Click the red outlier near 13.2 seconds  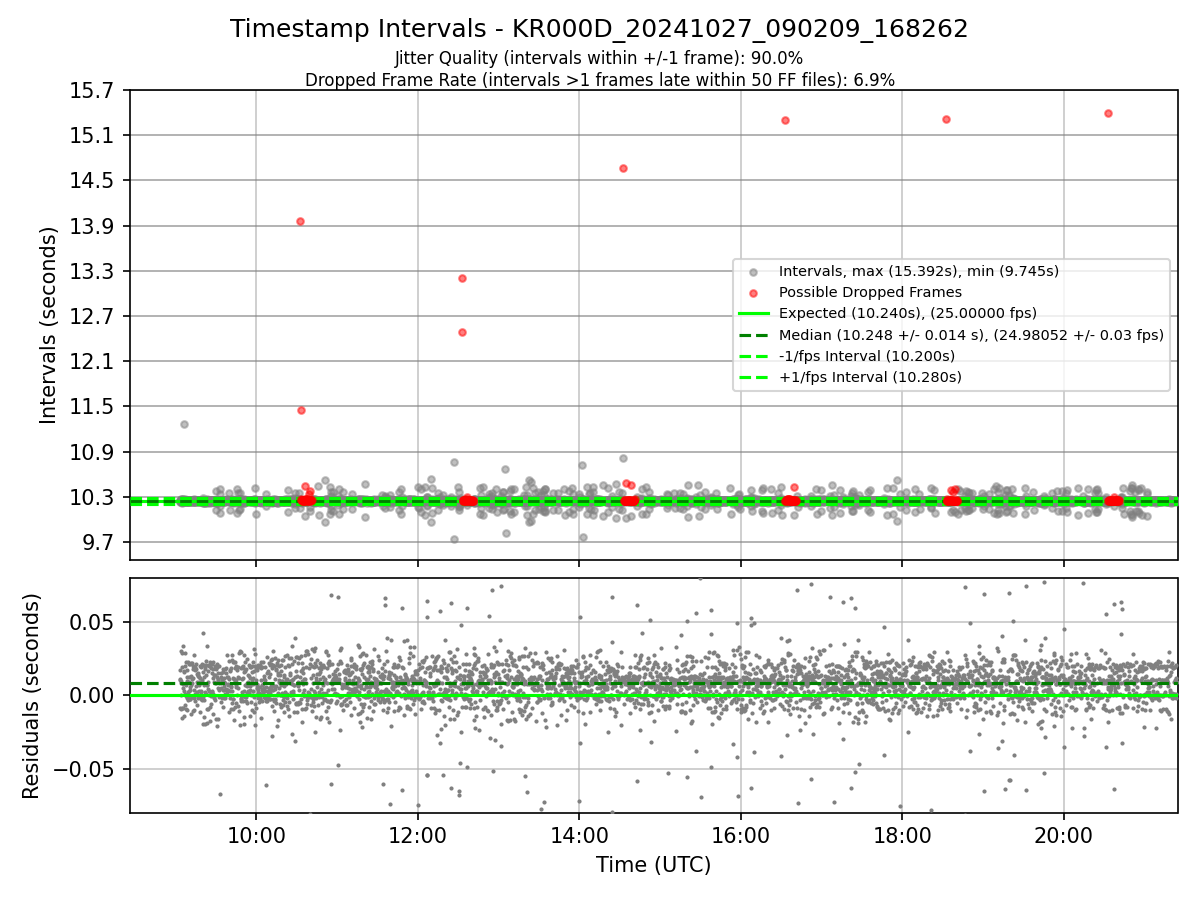click(x=462, y=278)
